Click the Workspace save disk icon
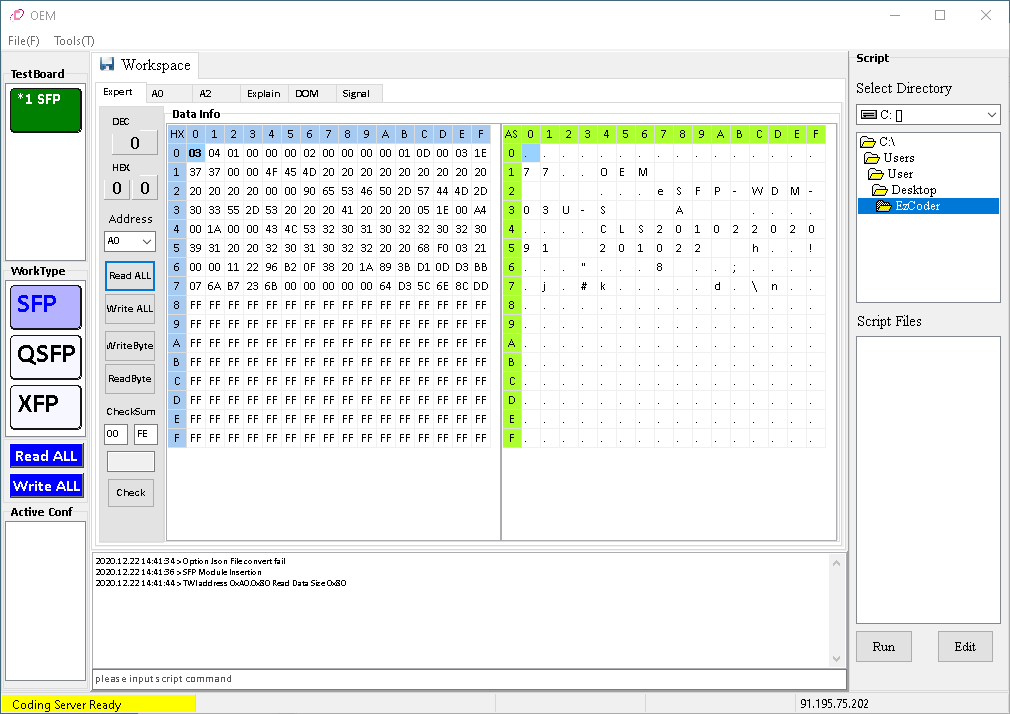The image size is (1010, 714). [x=107, y=65]
